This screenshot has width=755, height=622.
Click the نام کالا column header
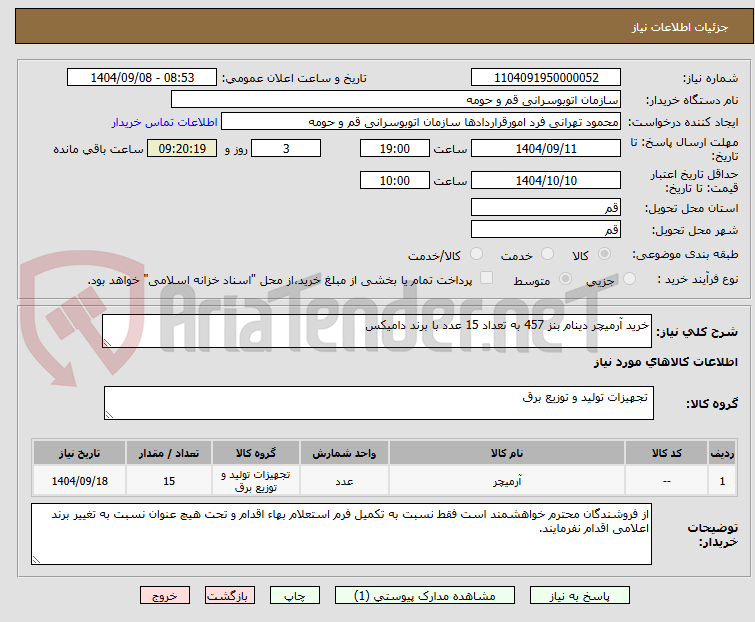(507, 453)
